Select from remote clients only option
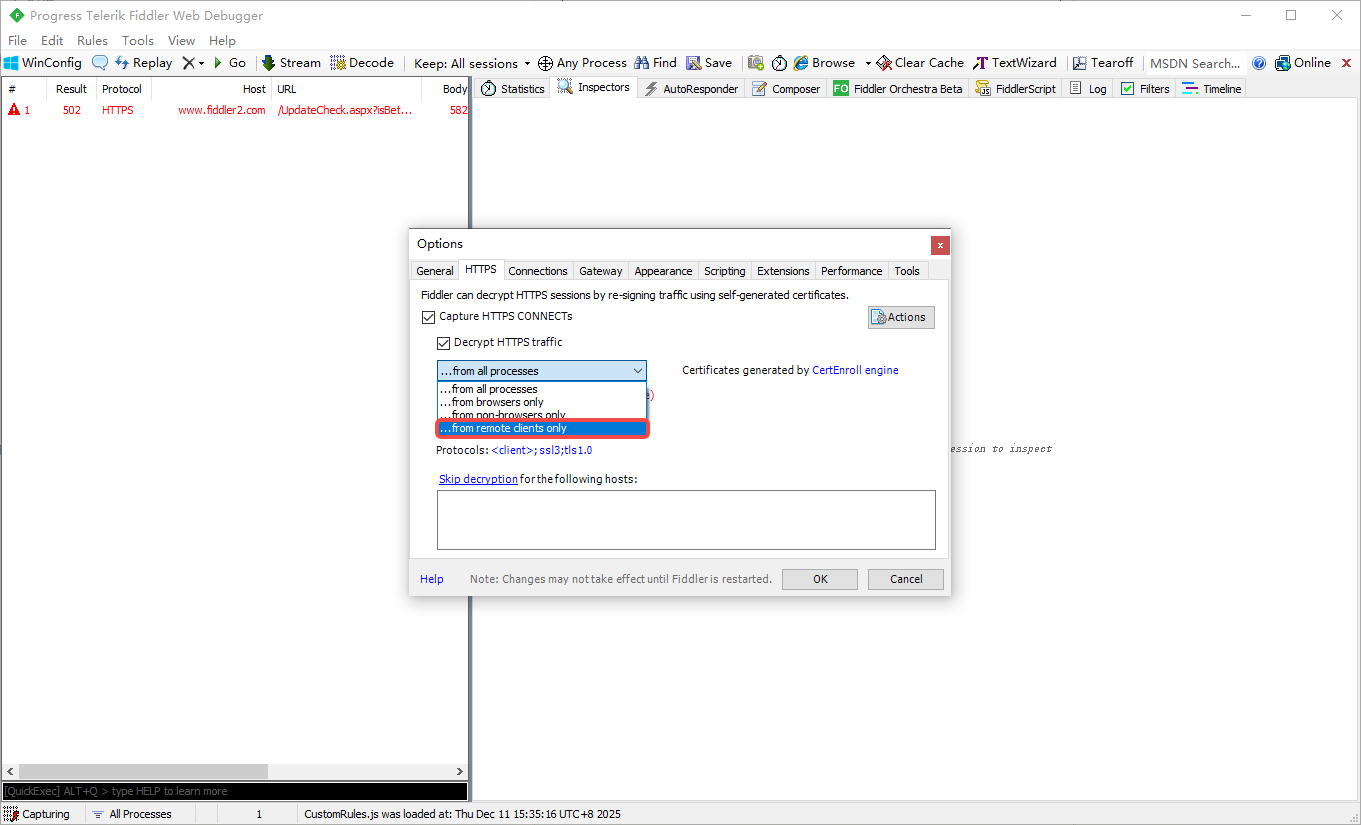Screen dimensions: 1361x825 pos(543,428)
